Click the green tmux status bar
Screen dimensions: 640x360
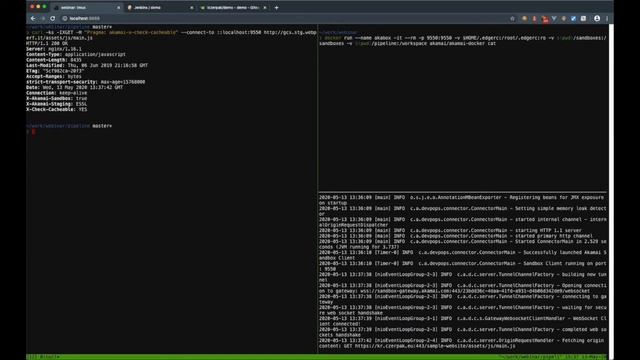[317, 357]
